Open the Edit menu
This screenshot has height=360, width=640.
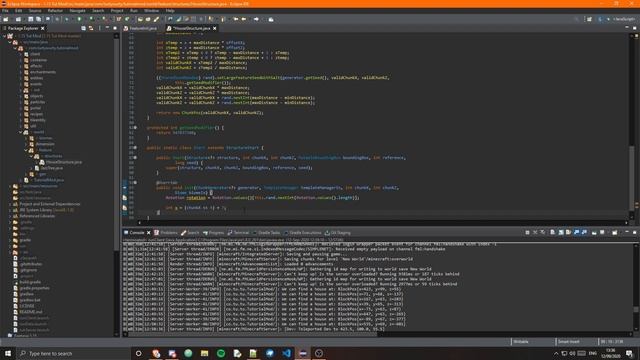(18, 11)
